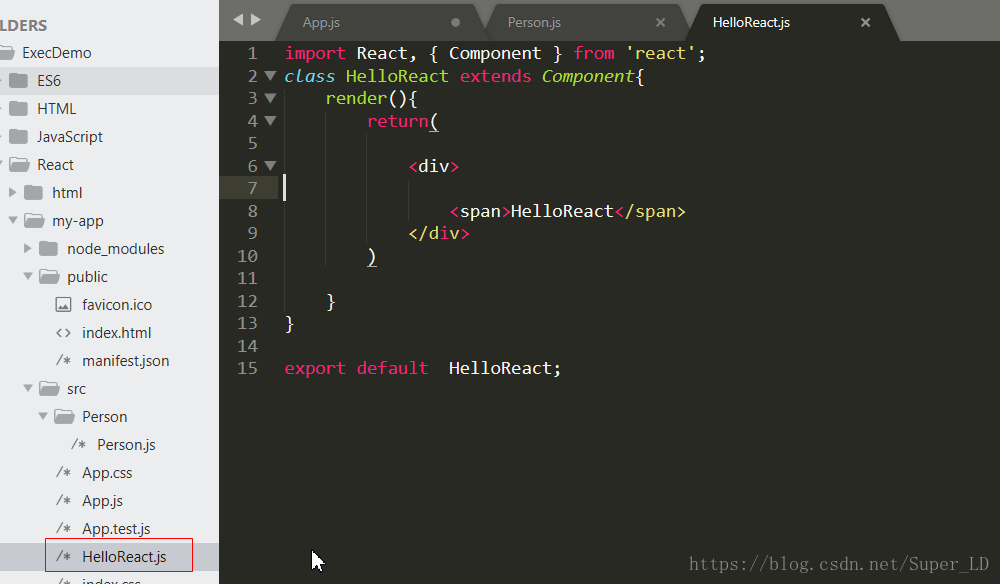Select the HelloReact.js tab

751,22
